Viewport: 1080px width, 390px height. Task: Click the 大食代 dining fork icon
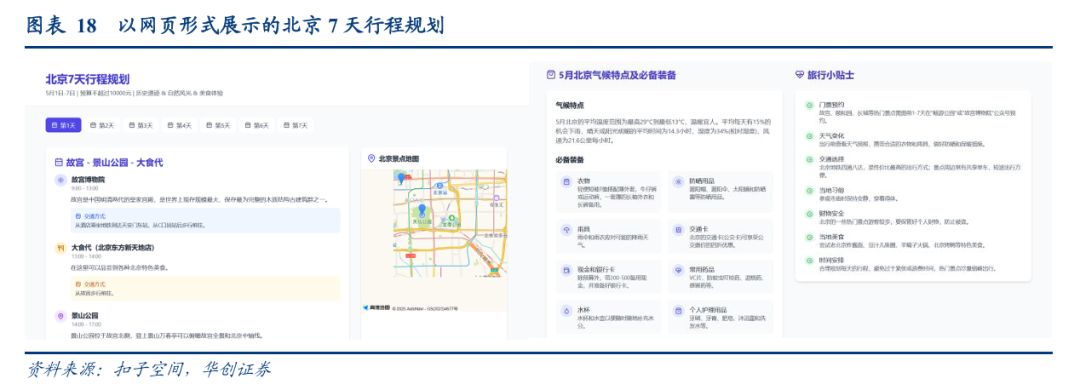click(61, 247)
